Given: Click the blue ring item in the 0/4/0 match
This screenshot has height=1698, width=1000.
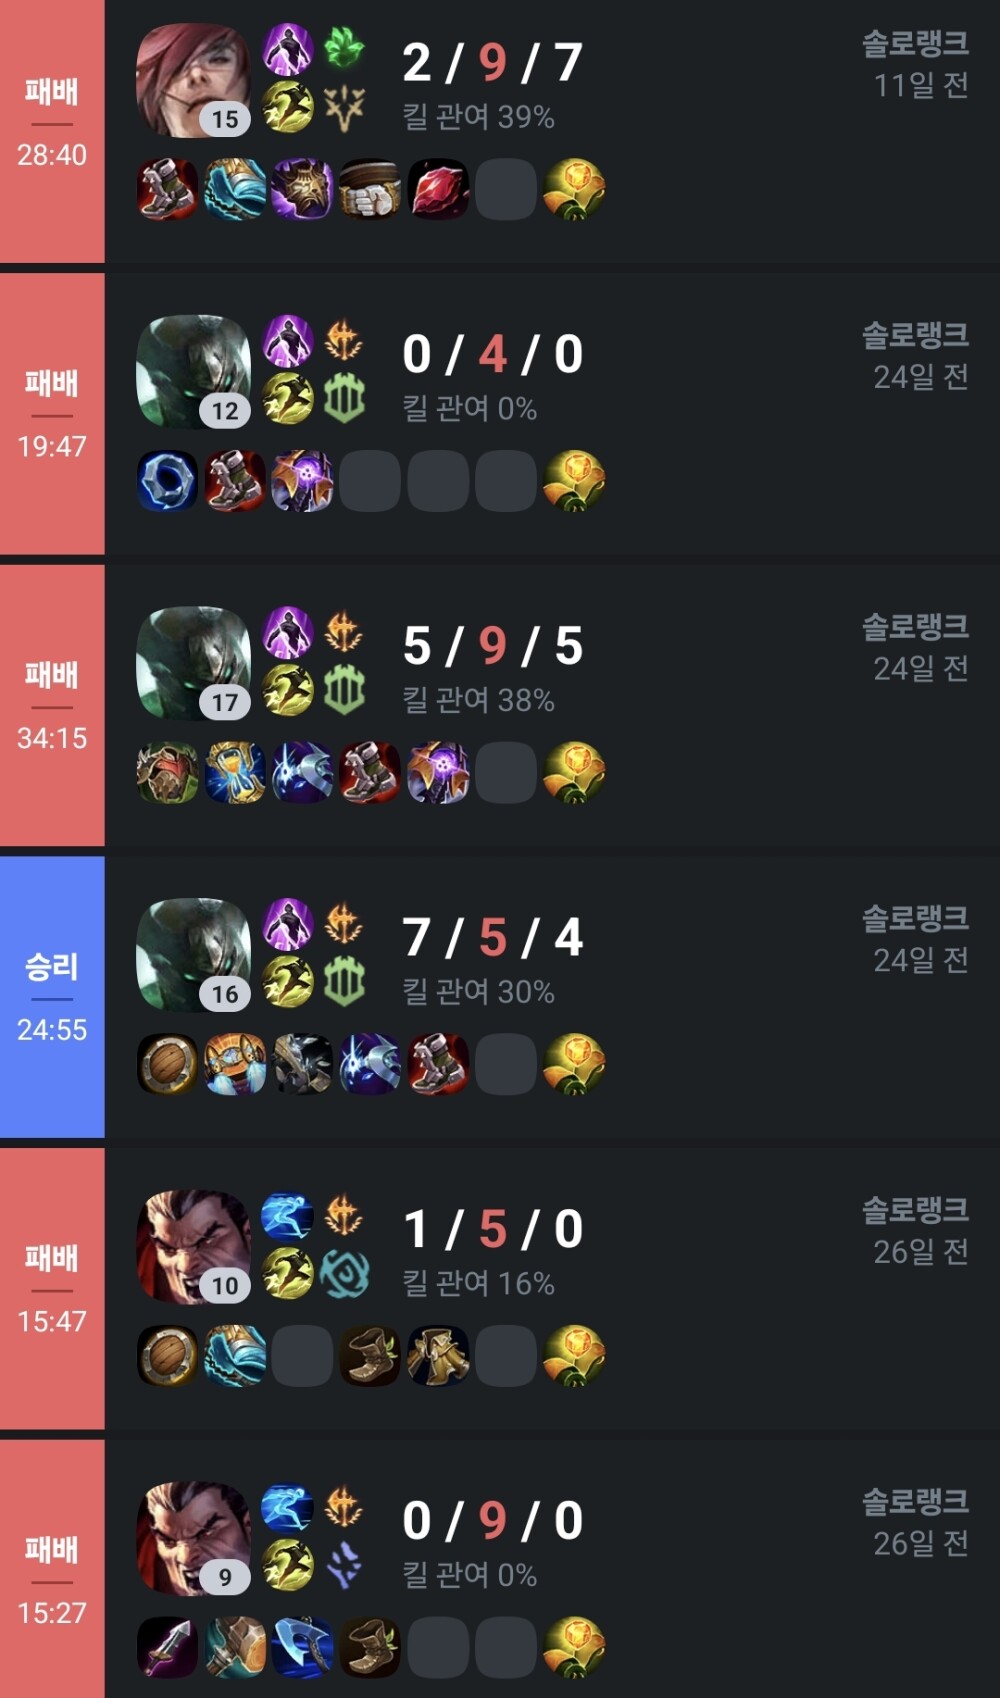Looking at the screenshot, I should tap(167, 480).
